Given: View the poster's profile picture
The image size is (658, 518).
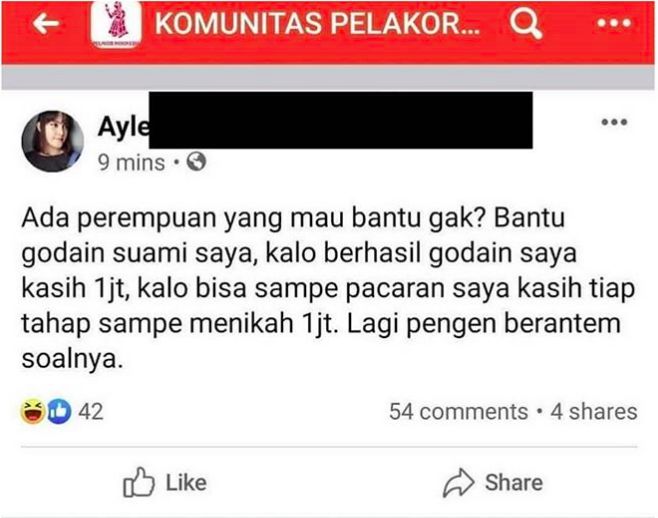Looking at the screenshot, I should click(52, 141).
